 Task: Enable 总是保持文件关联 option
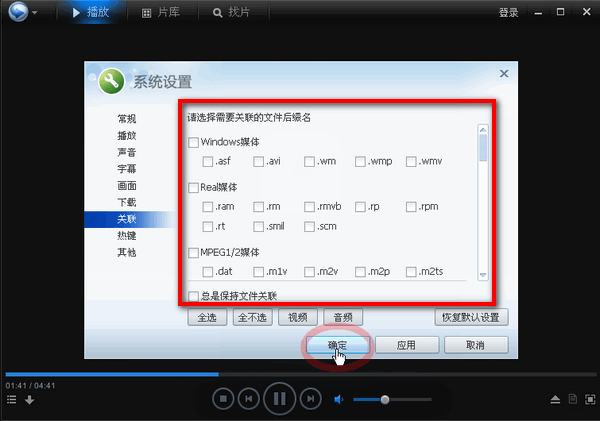pos(193,296)
